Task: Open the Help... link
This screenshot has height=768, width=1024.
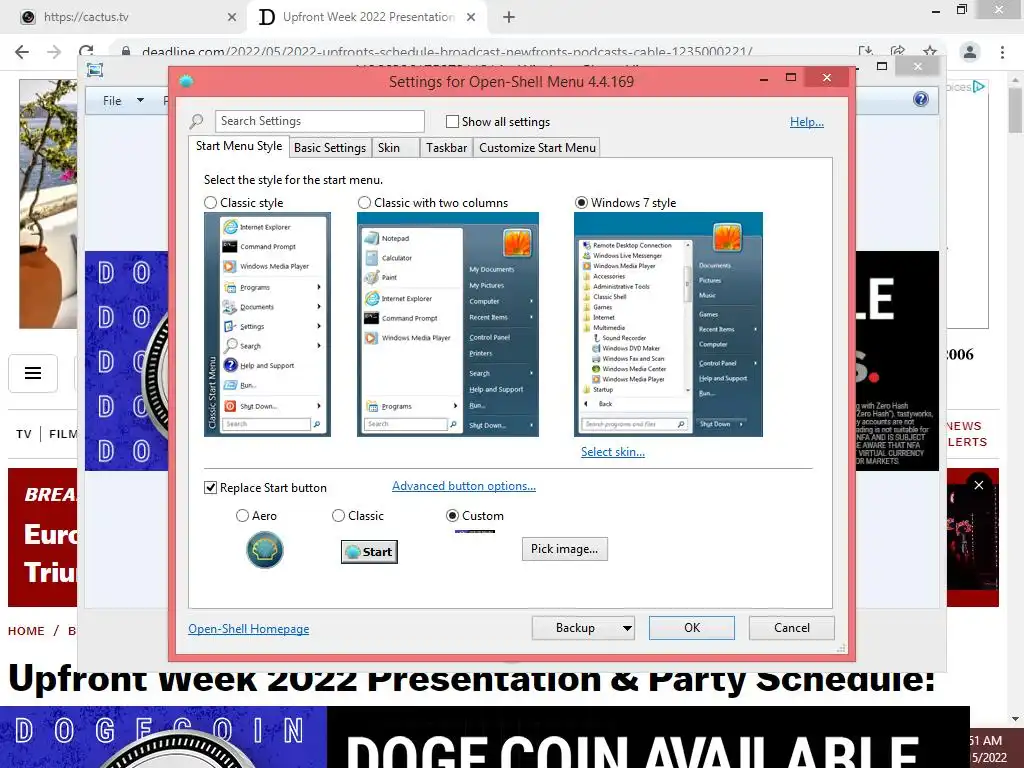Action: (807, 122)
